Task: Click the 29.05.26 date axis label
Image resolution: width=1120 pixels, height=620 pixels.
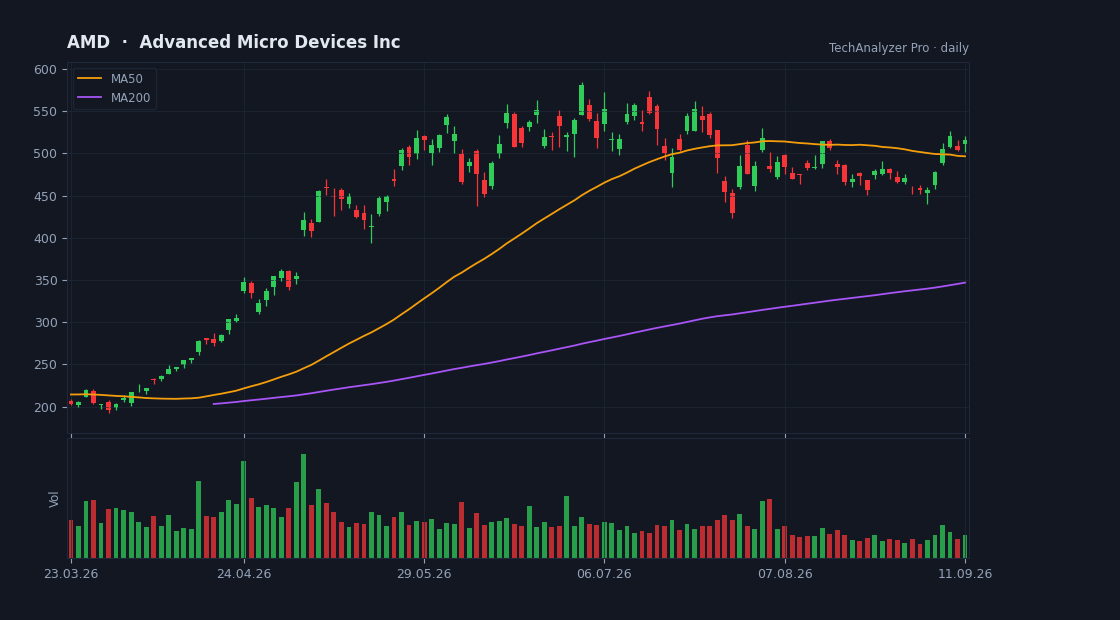Action: click(x=424, y=574)
